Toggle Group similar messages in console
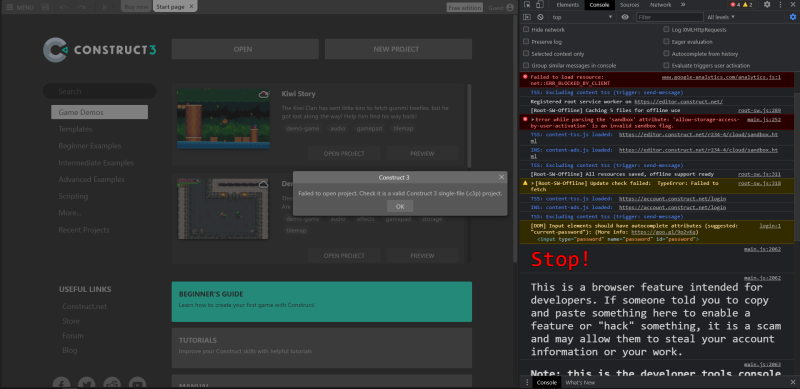800x389 pixels. click(526, 65)
